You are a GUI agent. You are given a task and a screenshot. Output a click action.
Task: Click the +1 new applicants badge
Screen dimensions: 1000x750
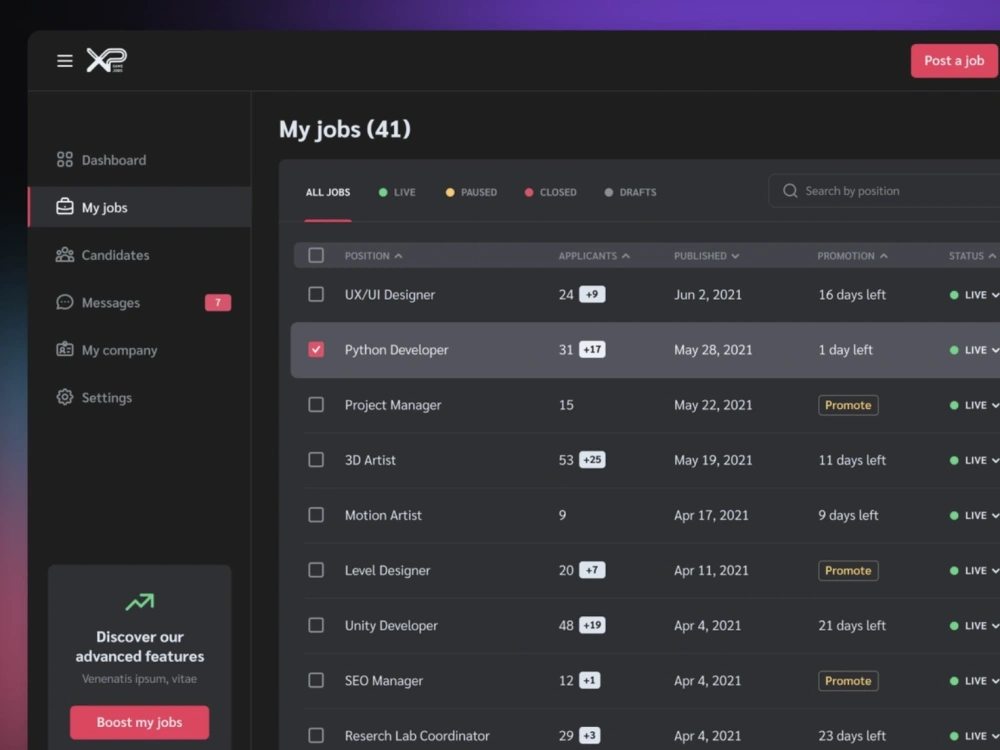tap(589, 680)
